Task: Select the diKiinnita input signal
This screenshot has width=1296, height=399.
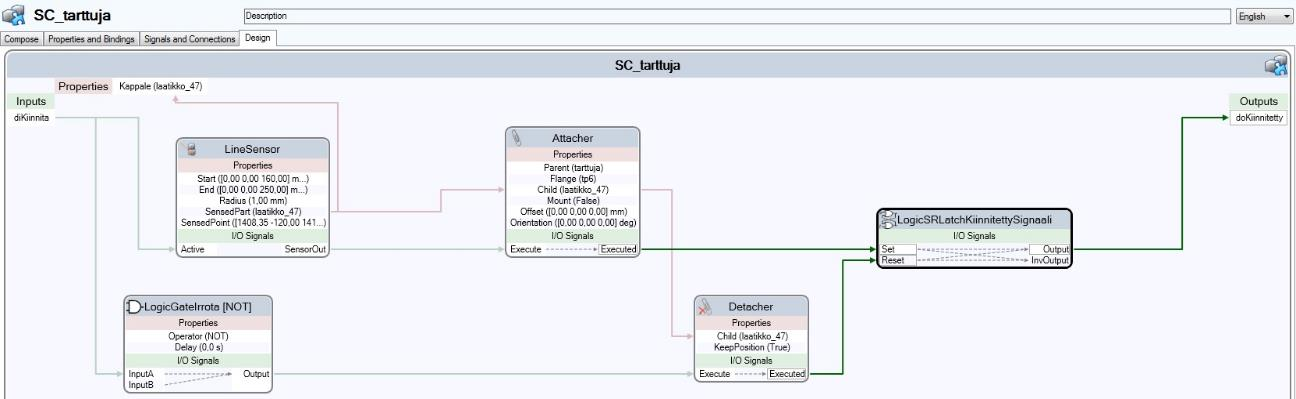Action: pos(31,118)
